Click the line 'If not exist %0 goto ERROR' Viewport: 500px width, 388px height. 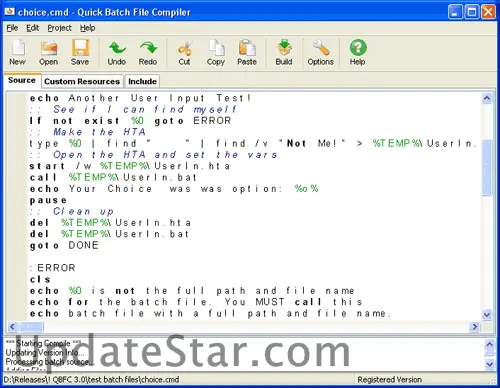tap(130, 121)
